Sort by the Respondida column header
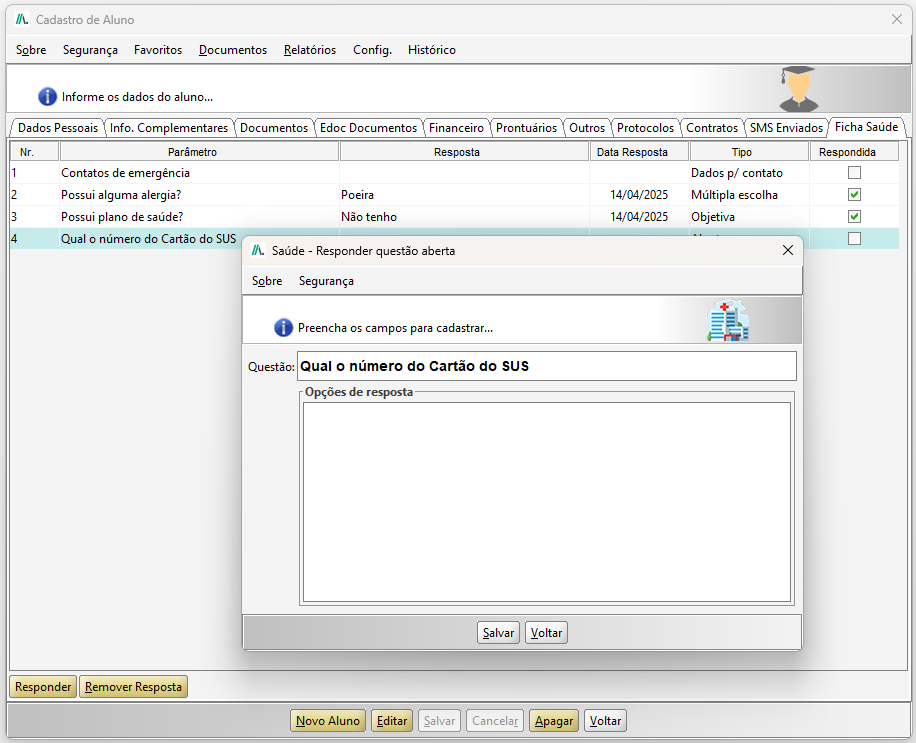Viewport: 916px width, 743px height. [x=854, y=152]
